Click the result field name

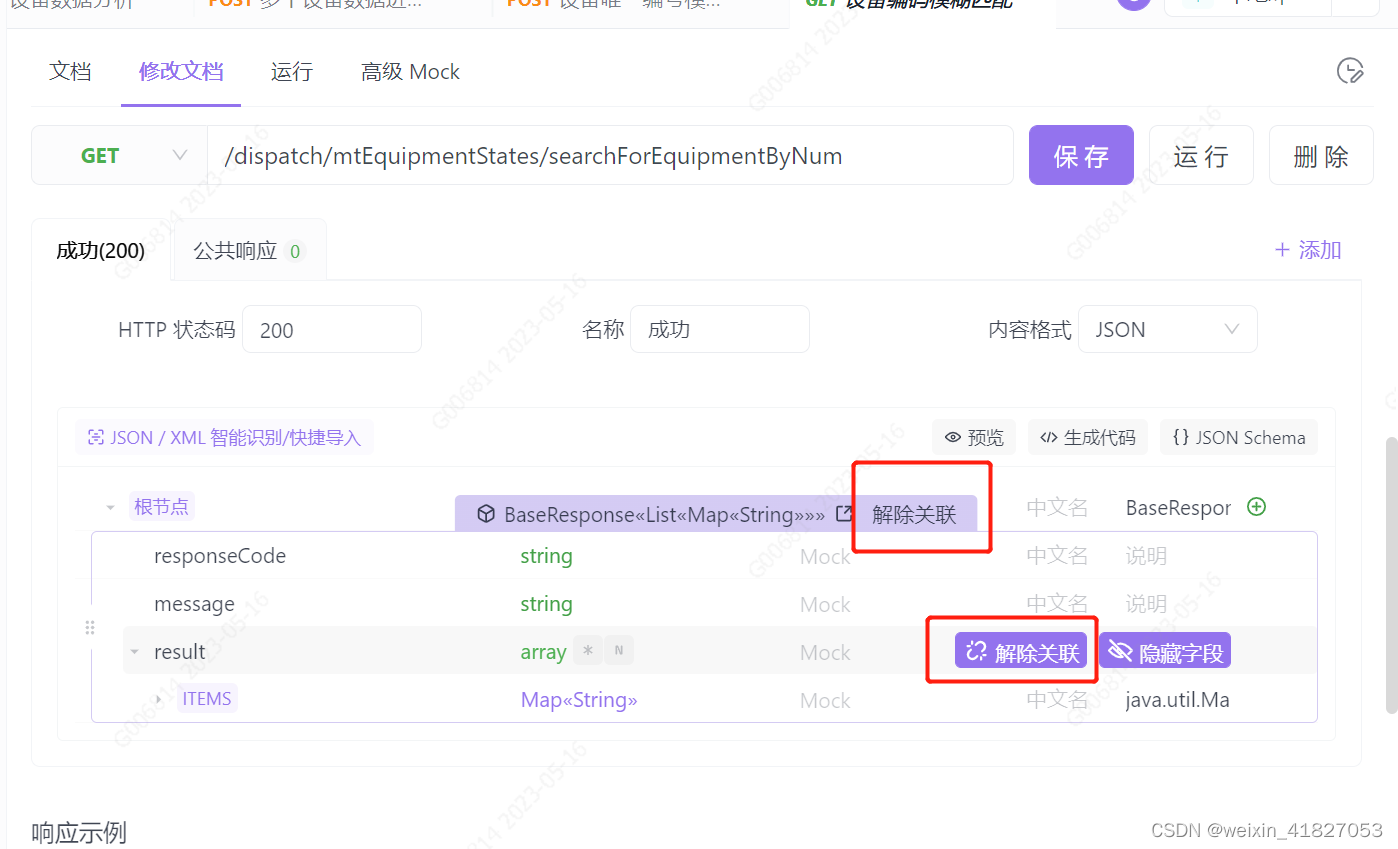click(x=179, y=652)
